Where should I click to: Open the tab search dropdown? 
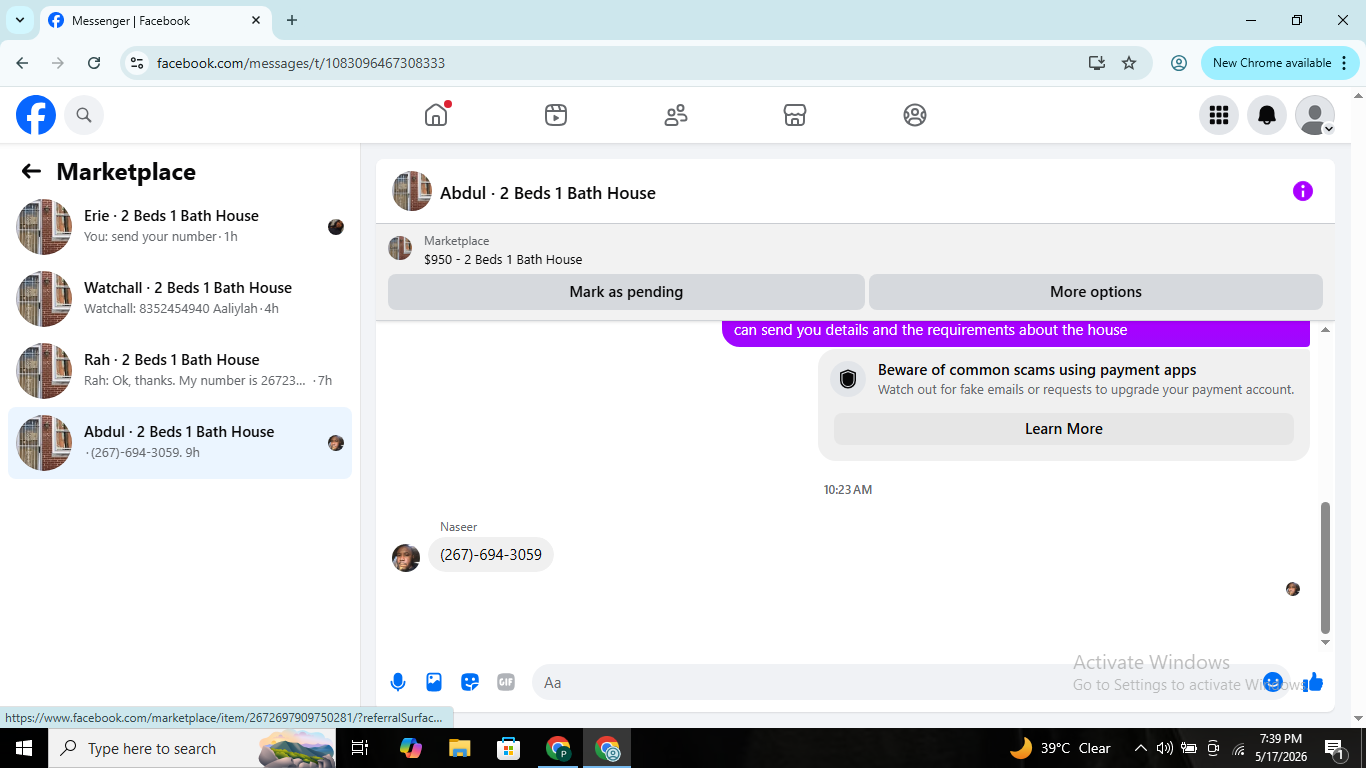(x=19, y=20)
